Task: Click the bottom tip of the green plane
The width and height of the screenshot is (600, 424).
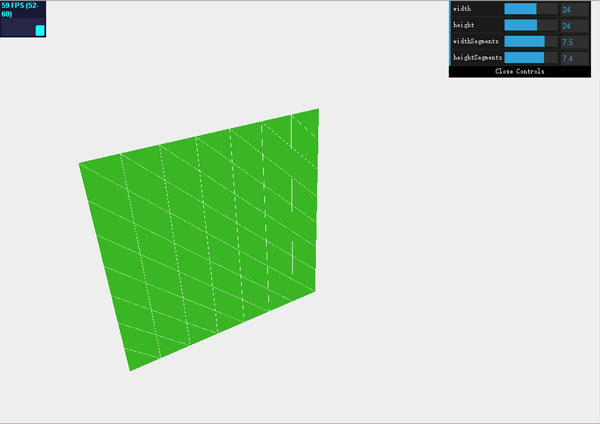Action: (130, 369)
